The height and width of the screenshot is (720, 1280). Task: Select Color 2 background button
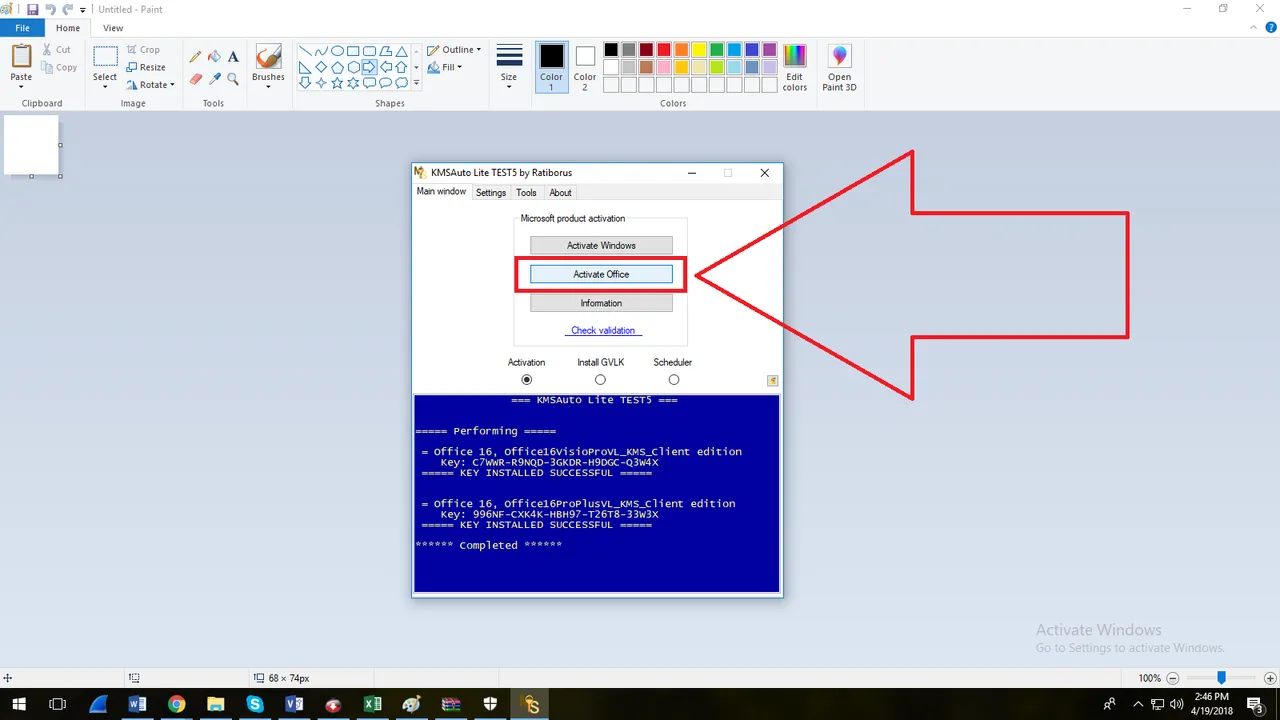585,67
